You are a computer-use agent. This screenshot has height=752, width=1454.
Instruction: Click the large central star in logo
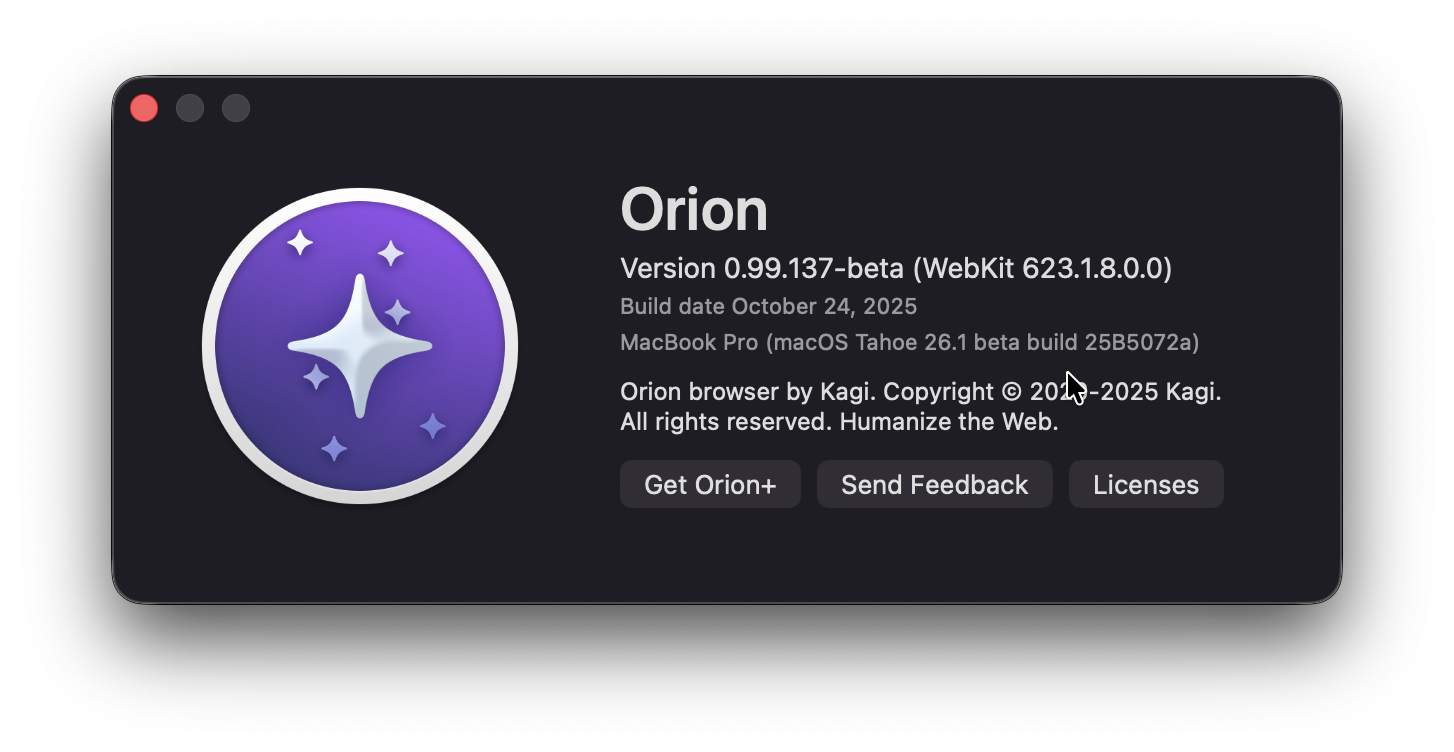point(360,346)
